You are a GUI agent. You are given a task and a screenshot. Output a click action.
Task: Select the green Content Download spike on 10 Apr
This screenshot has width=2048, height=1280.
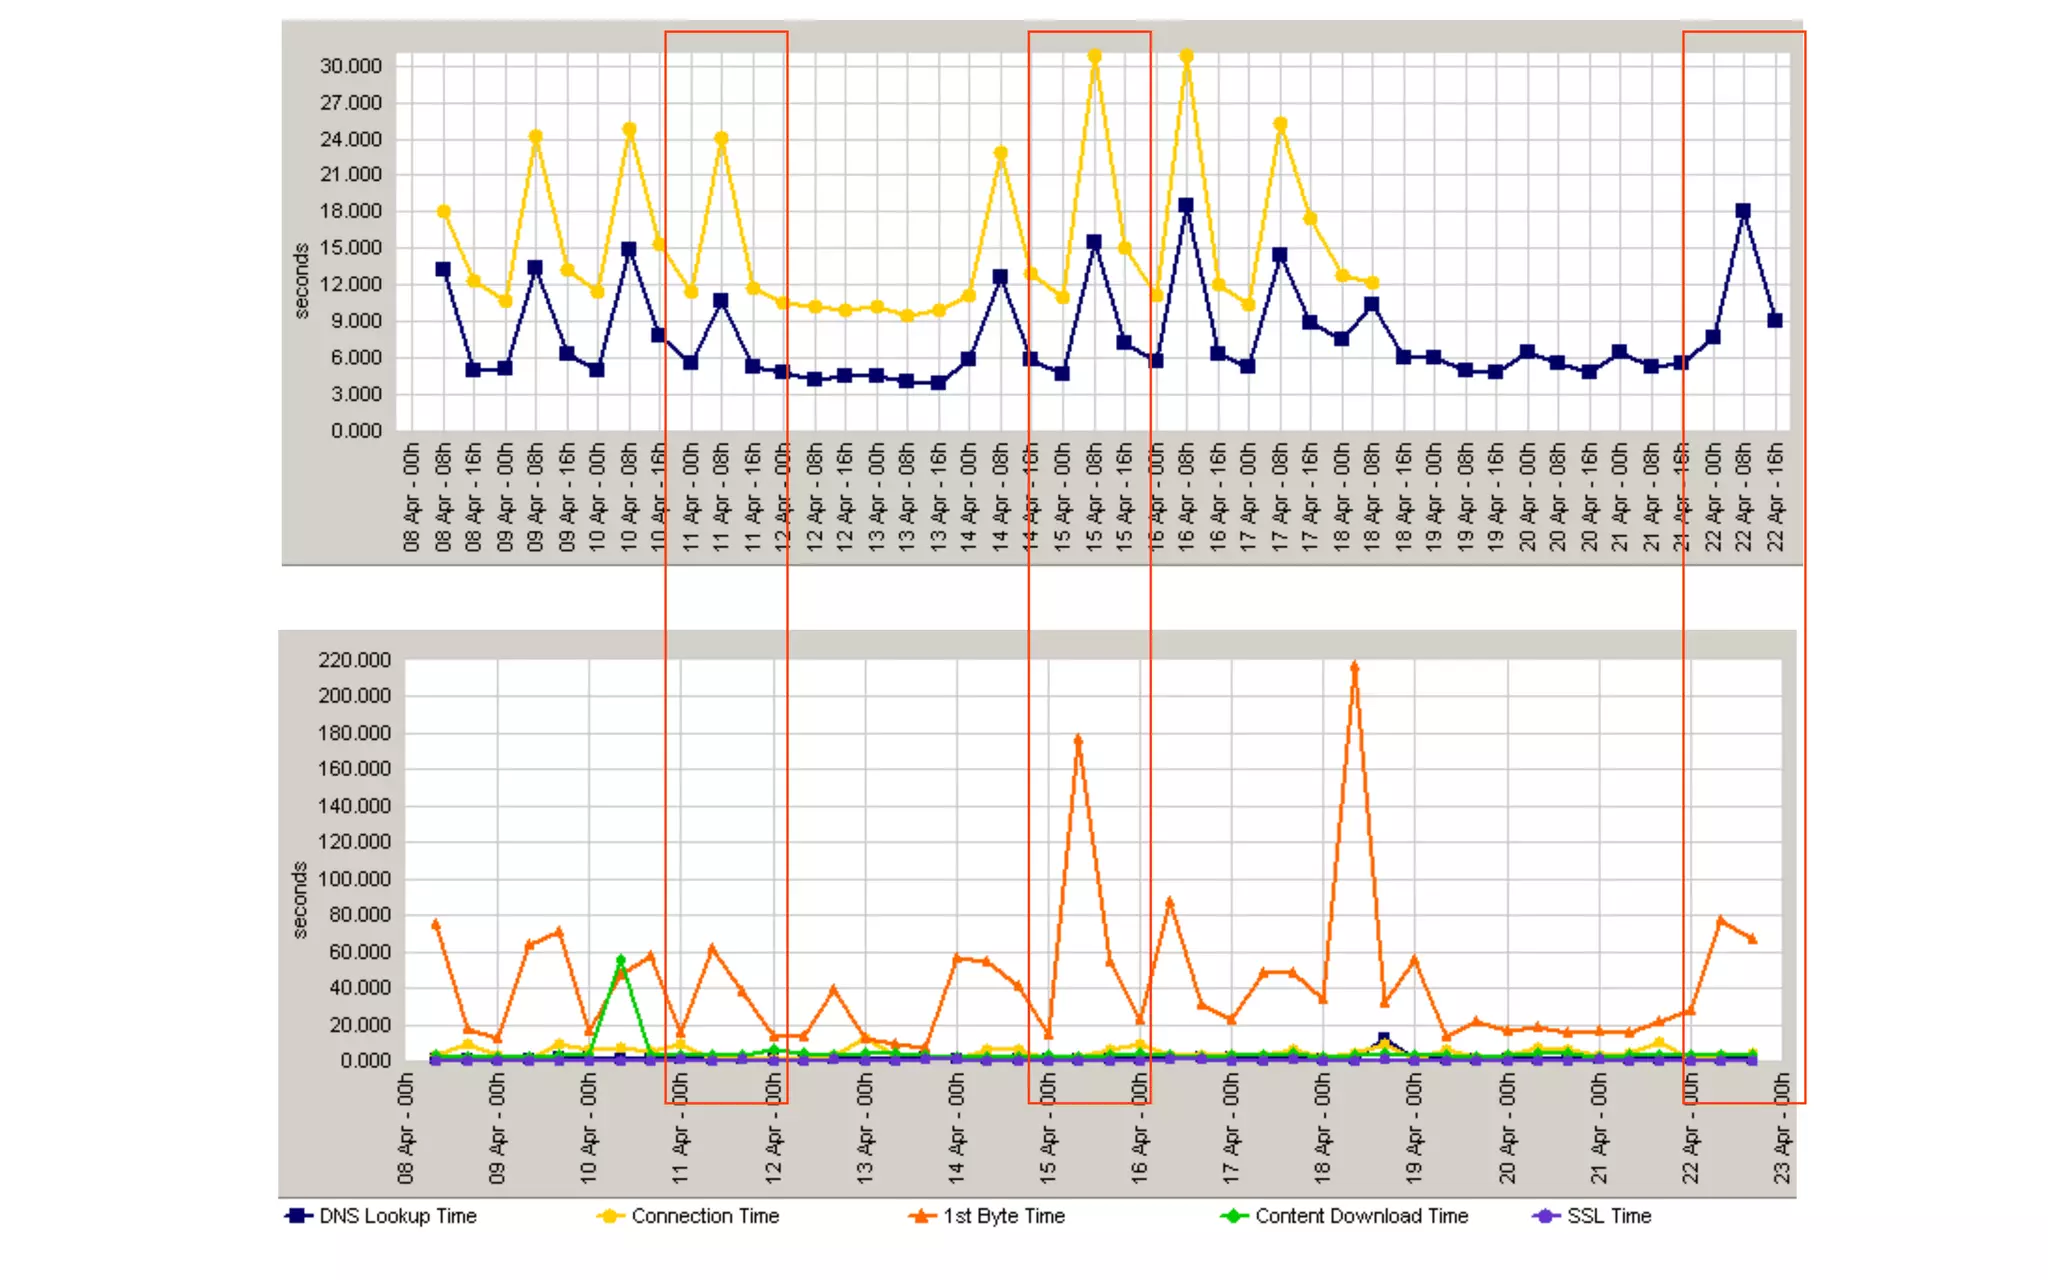pyautogui.click(x=620, y=960)
